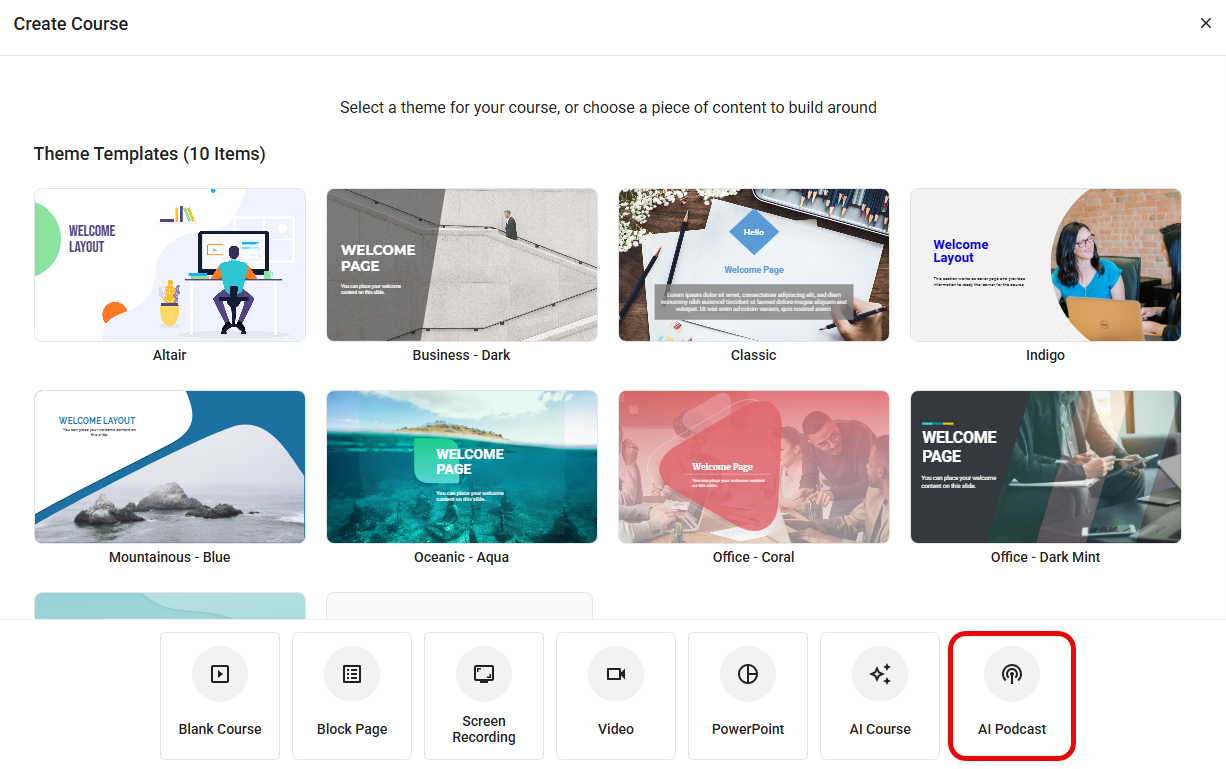The width and height of the screenshot is (1226, 769).
Task: Pick the Classic theme thumbnail
Action: [754, 265]
